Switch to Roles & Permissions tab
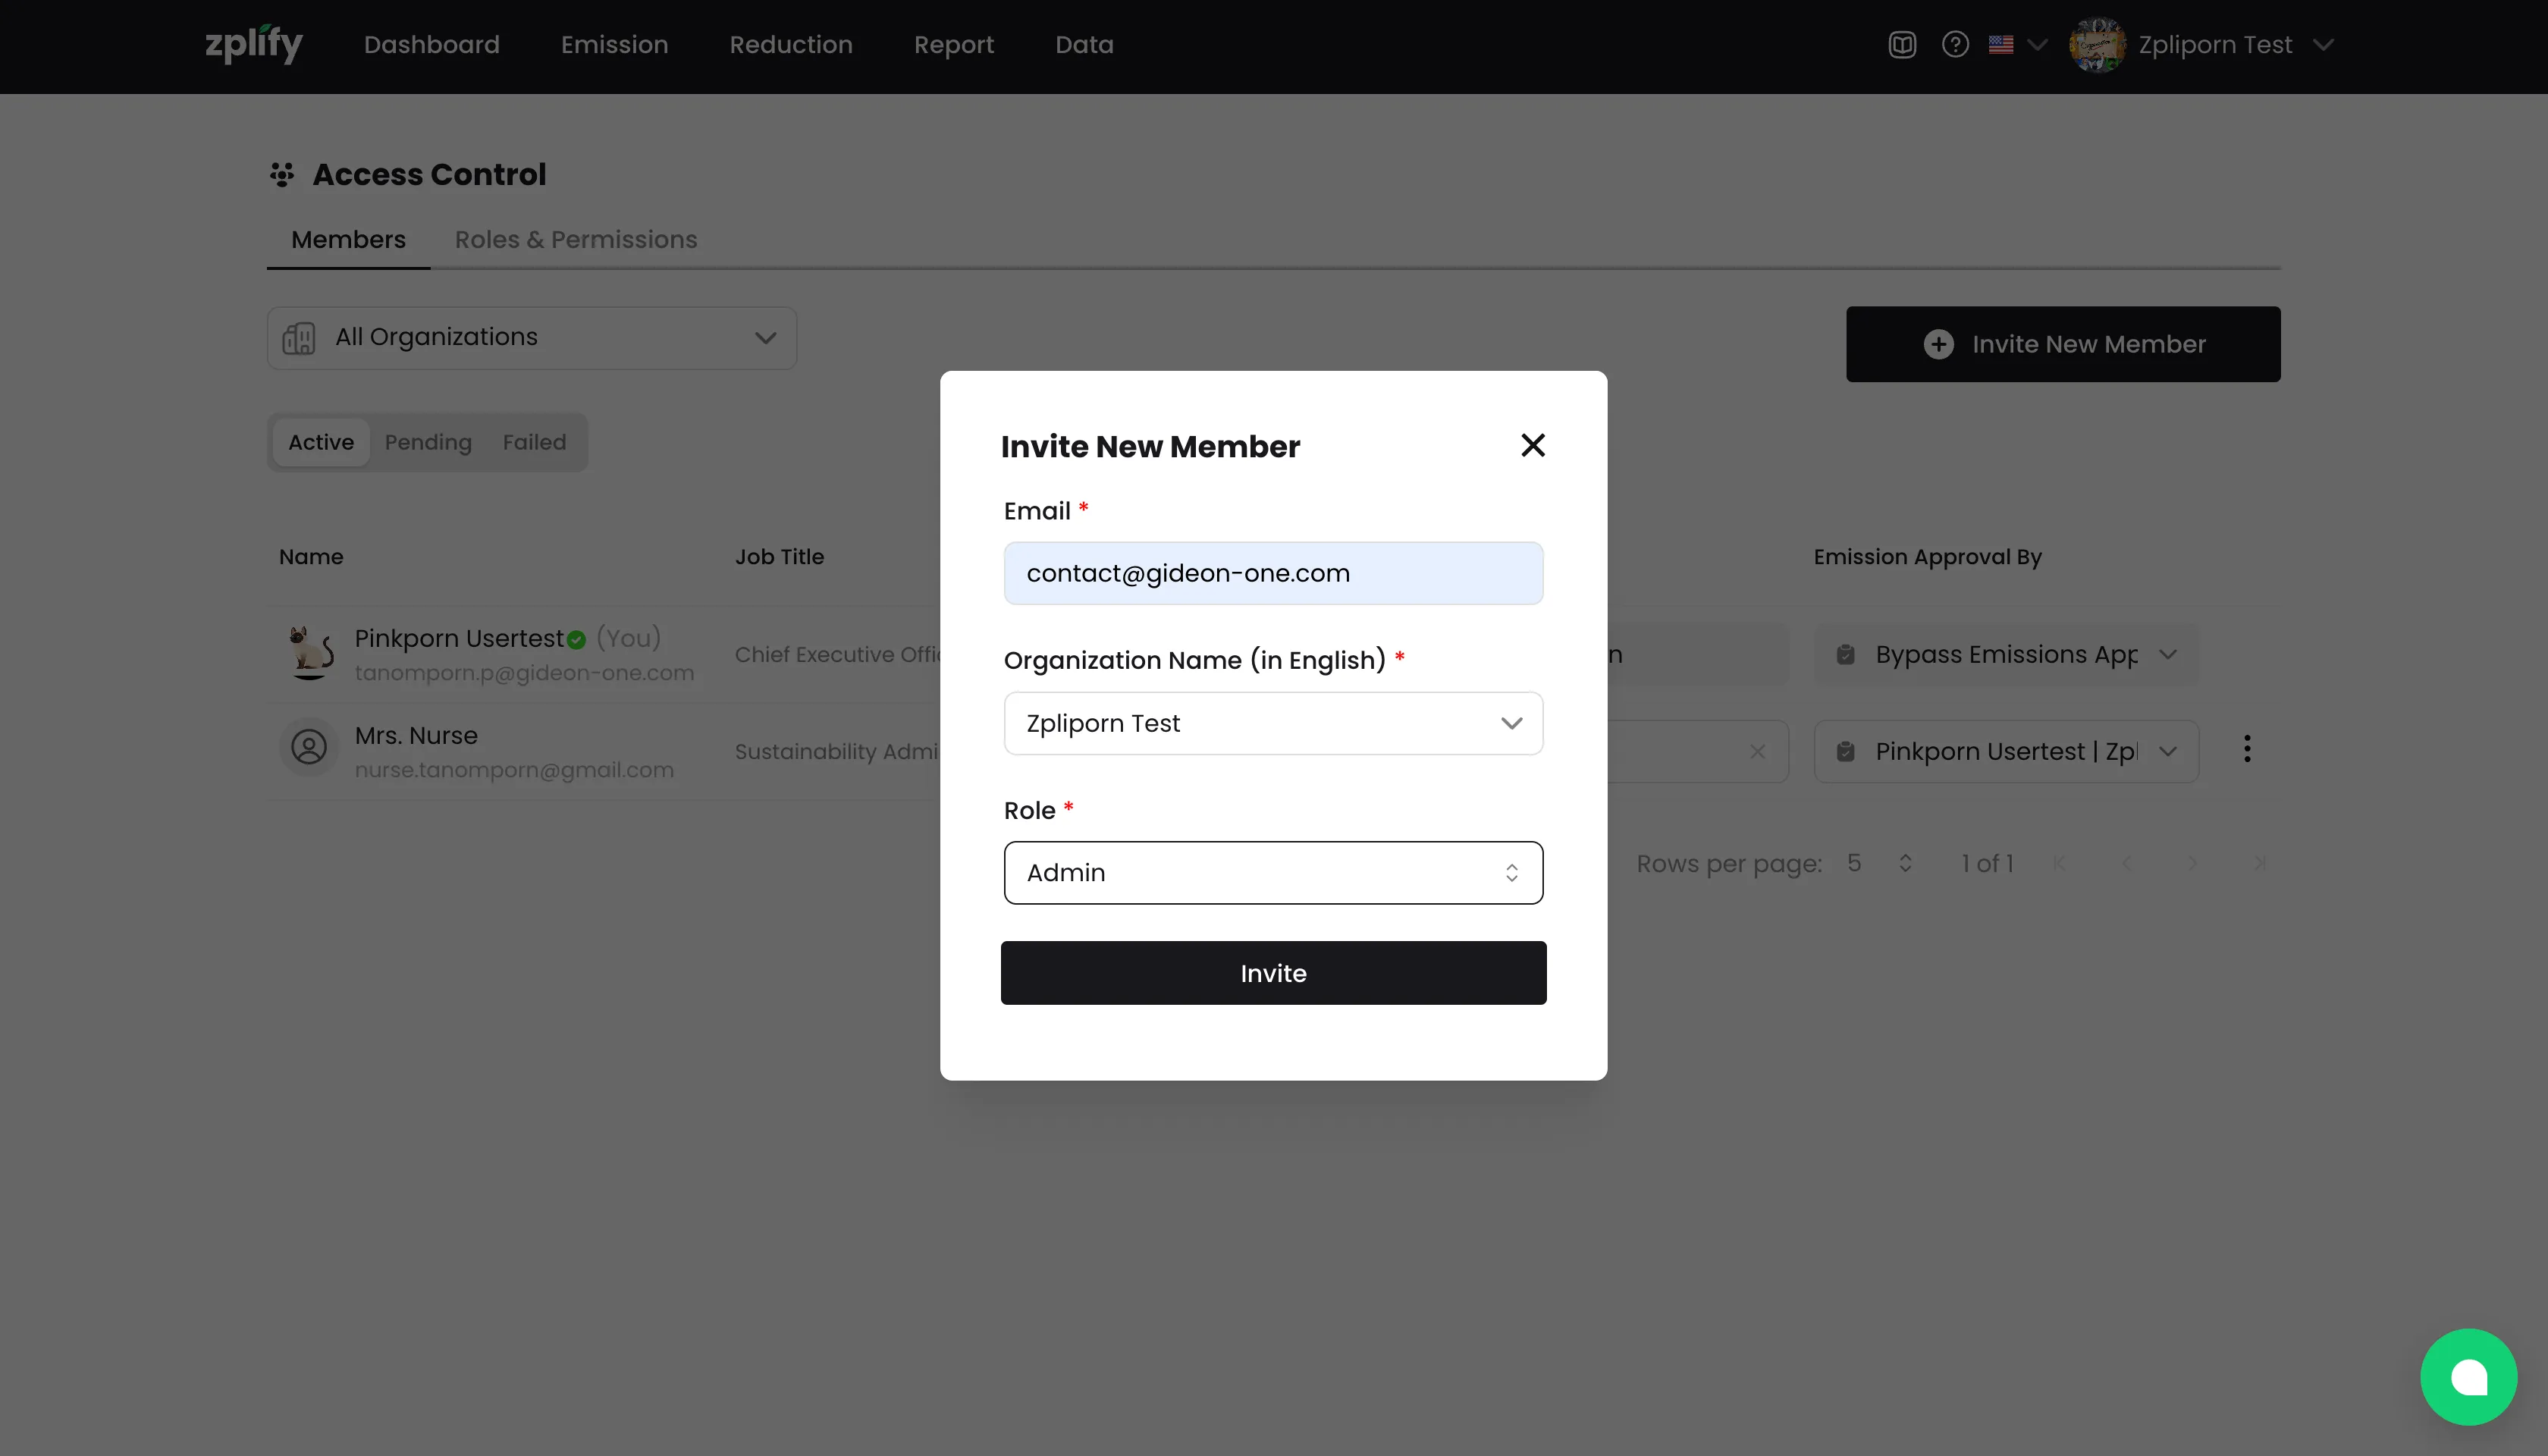 [x=575, y=240]
